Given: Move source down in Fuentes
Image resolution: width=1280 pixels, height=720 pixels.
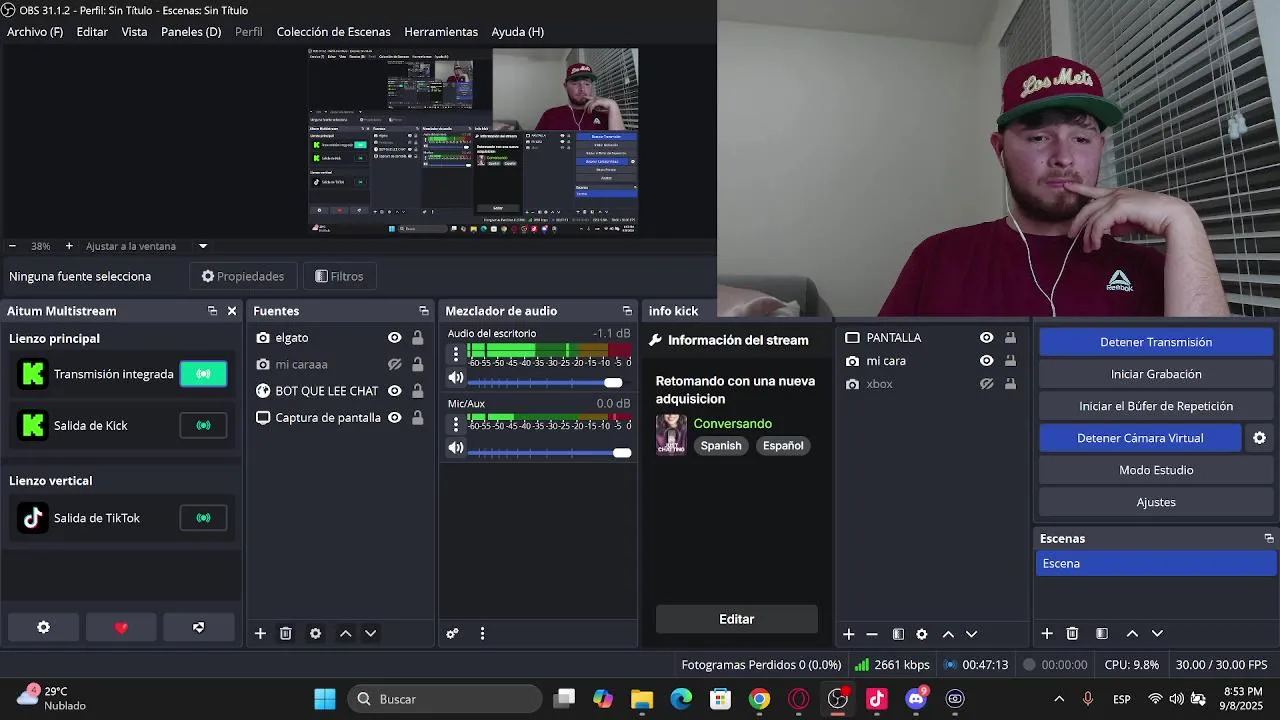Looking at the screenshot, I should coord(370,633).
